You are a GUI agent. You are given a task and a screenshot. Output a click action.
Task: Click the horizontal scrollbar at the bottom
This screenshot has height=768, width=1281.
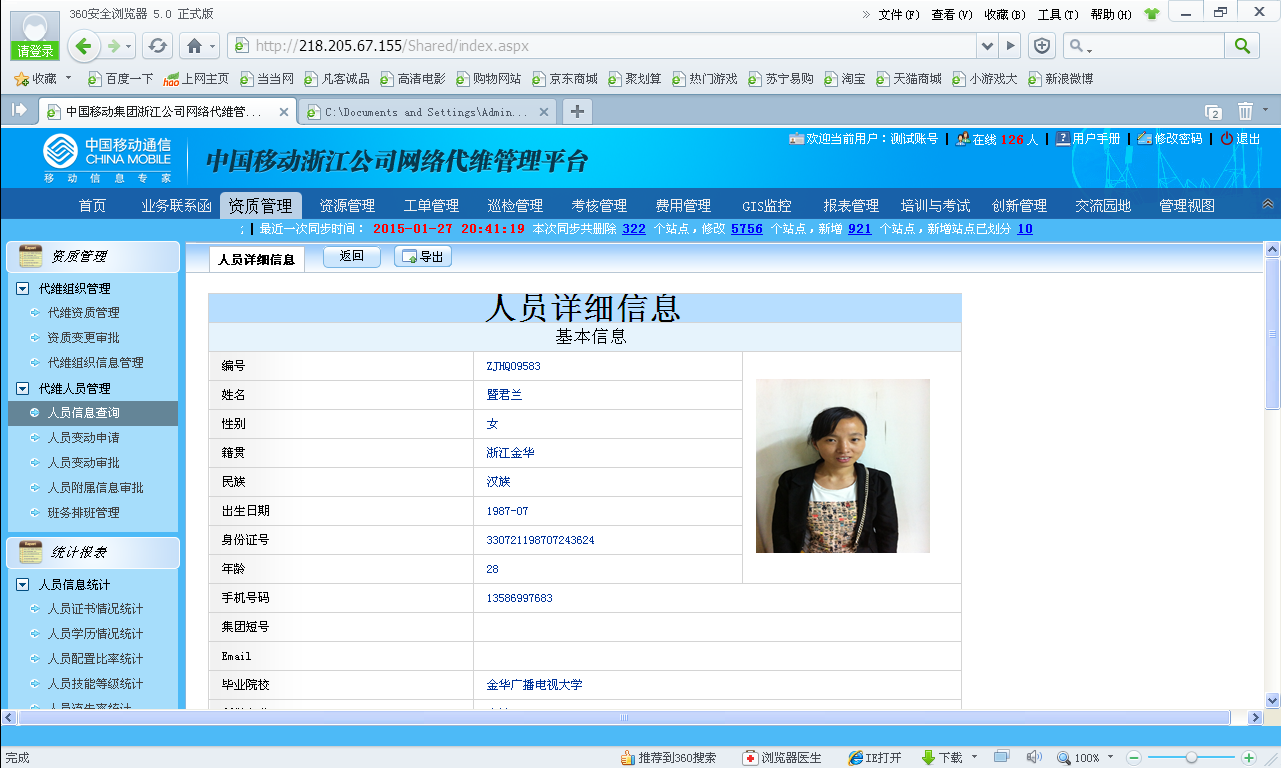[625, 717]
